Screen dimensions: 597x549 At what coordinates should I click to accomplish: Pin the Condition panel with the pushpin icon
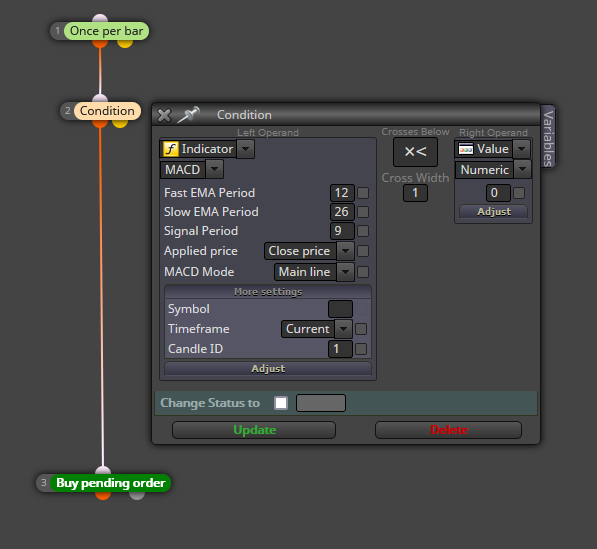coord(189,114)
